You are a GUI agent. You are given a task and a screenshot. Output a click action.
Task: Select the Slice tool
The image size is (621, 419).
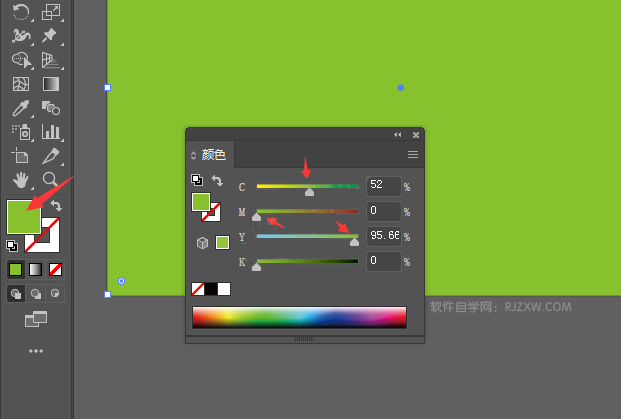point(51,156)
